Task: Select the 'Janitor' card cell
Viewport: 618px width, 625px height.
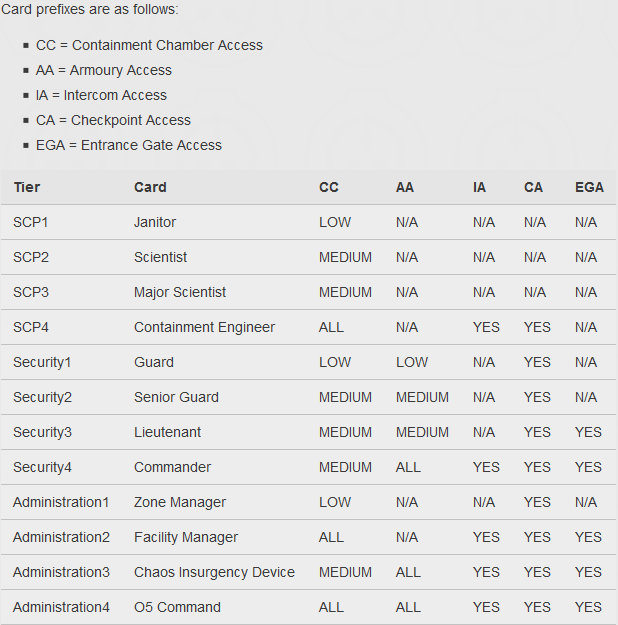Action: pyautogui.click(x=155, y=222)
